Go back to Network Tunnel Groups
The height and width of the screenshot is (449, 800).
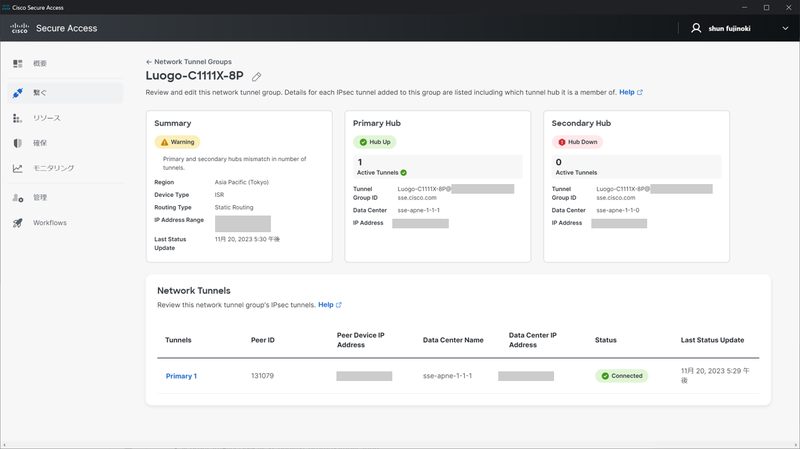pos(192,62)
